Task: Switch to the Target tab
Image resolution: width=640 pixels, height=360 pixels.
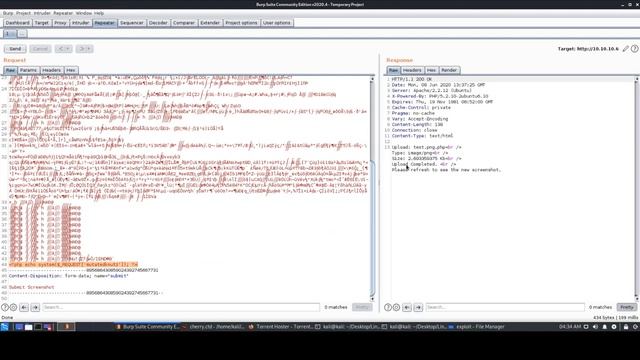Action: pos(42,23)
